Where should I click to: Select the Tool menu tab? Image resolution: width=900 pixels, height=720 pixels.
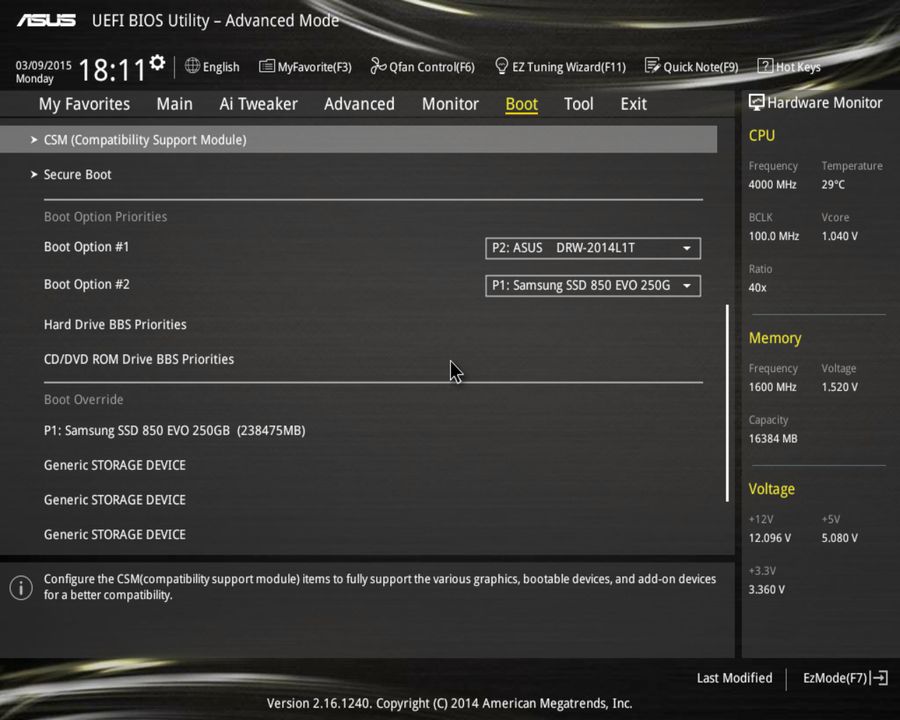coord(578,103)
